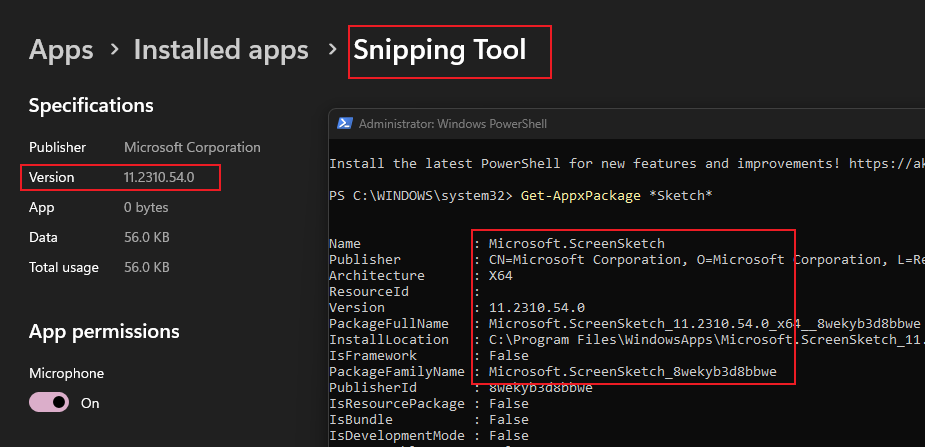
Task: Select IsBundle value False in PowerShell
Action: (x=509, y=420)
